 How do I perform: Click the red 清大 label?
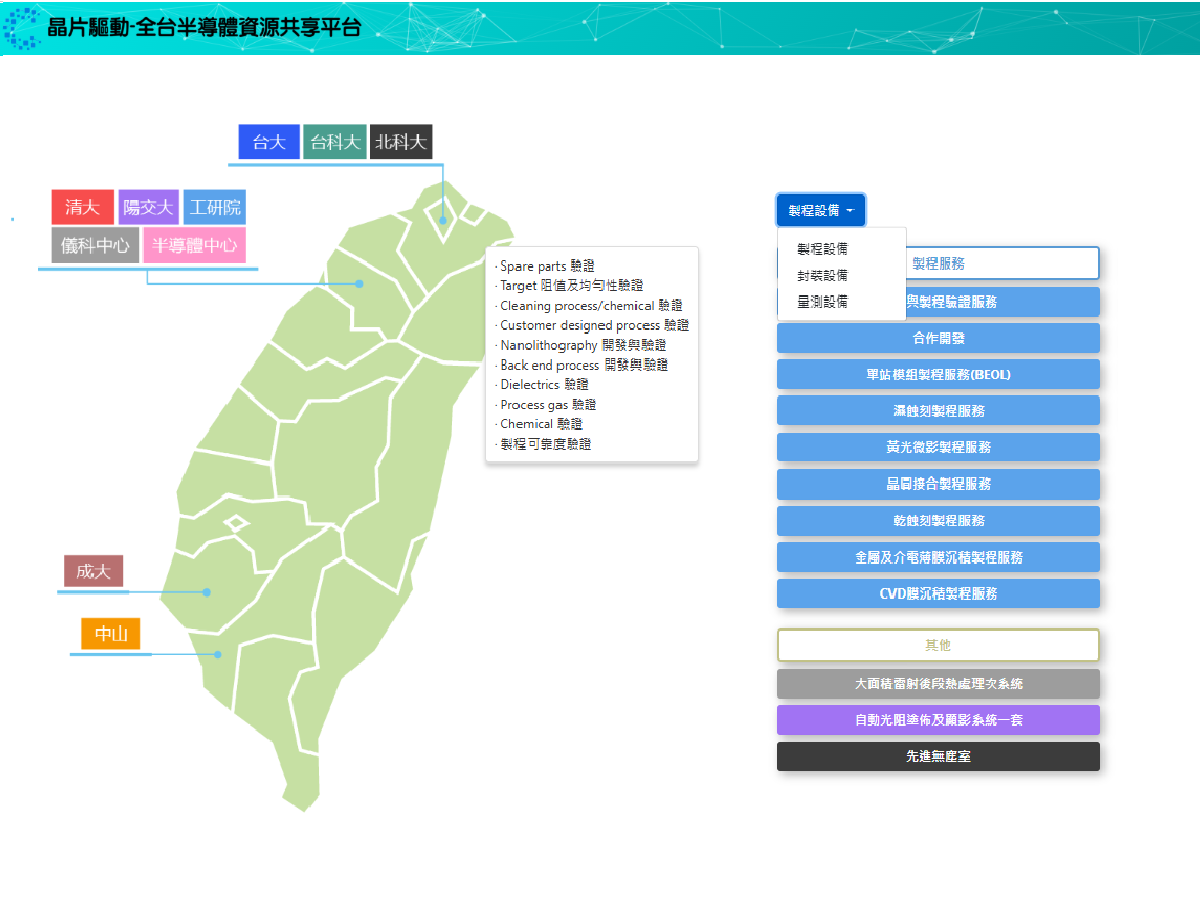pos(82,207)
